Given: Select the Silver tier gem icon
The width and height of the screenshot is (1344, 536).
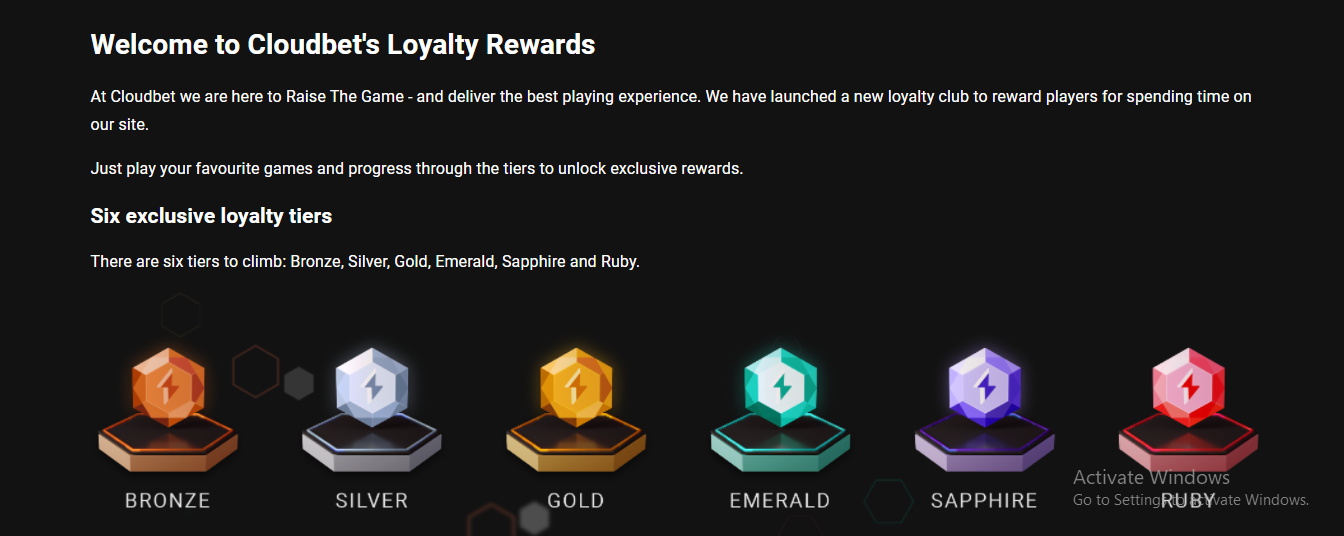Looking at the screenshot, I should [x=372, y=385].
